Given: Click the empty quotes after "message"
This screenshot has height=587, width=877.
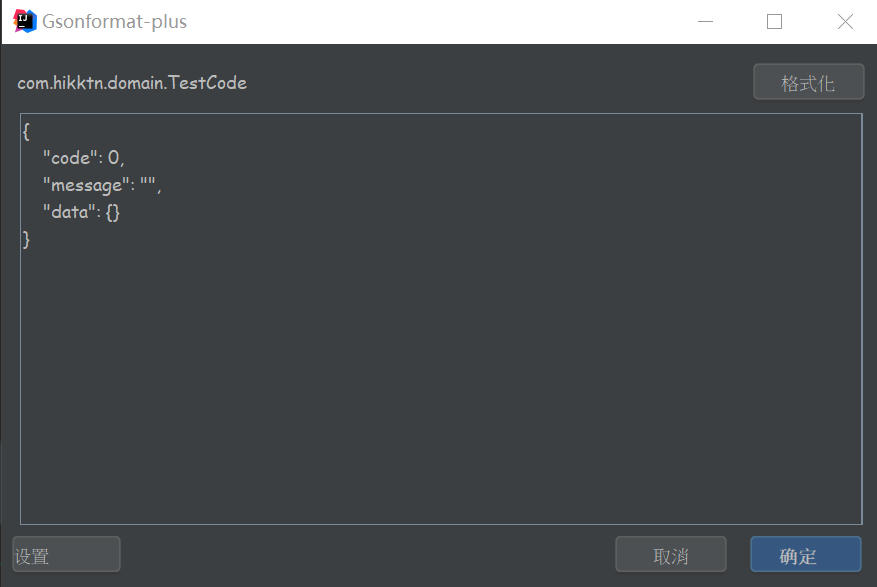Looking at the screenshot, I should 148,181.
